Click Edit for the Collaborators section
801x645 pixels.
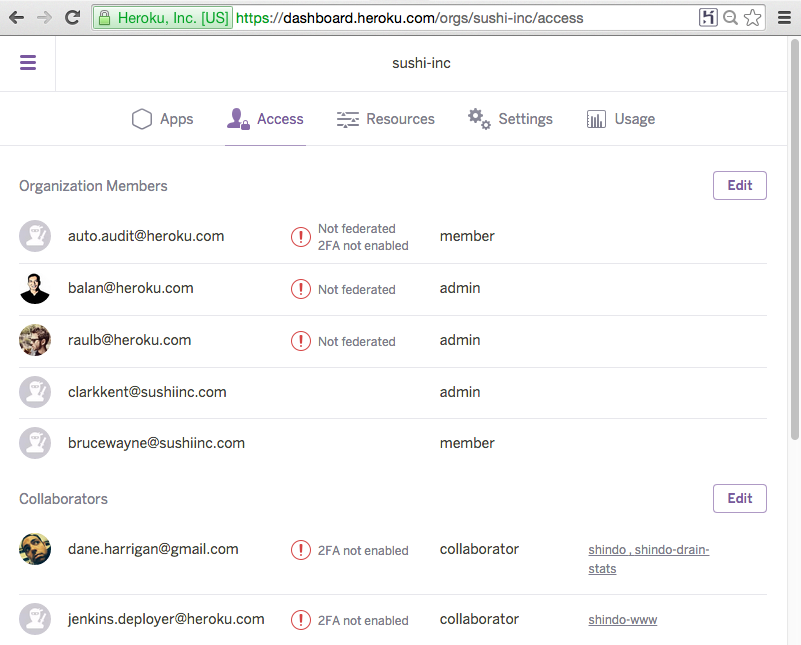739,499
